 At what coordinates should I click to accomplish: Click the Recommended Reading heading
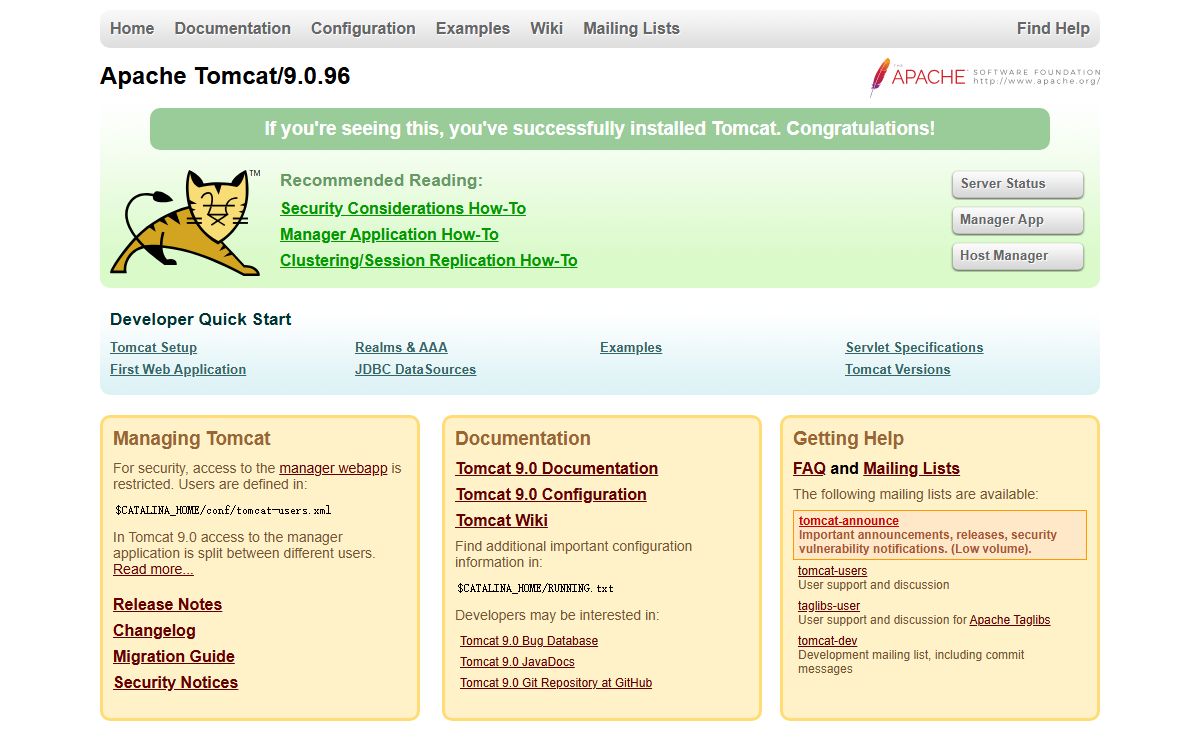(381, 180)
